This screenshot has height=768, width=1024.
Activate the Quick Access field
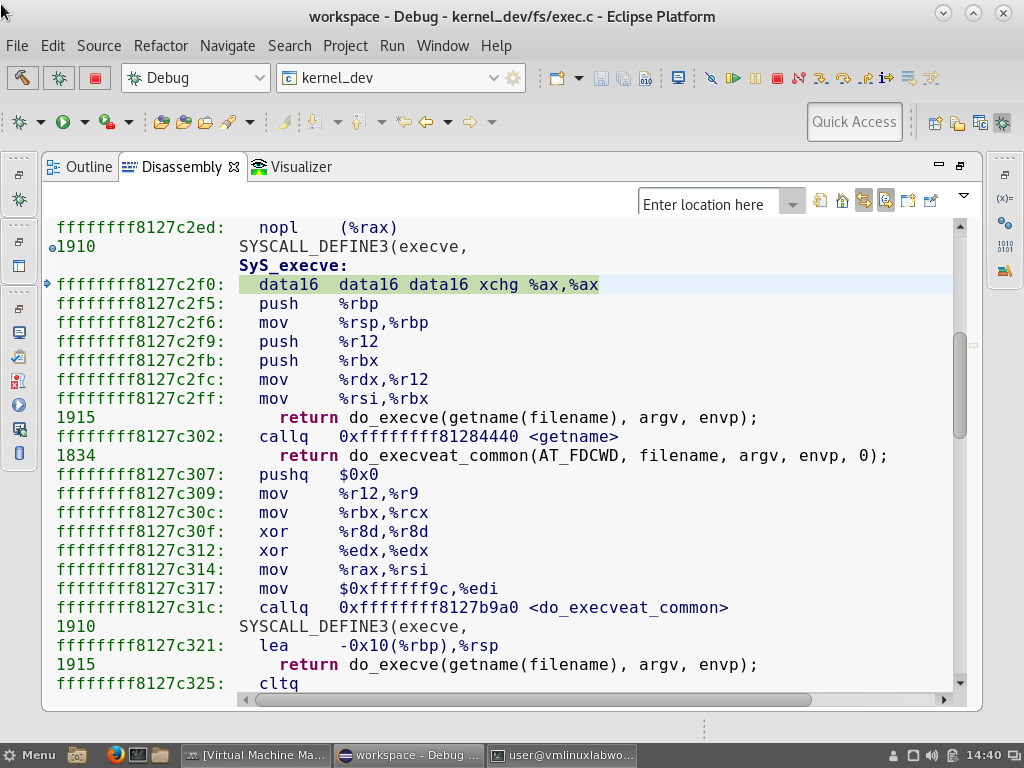(x=854, y=121)
